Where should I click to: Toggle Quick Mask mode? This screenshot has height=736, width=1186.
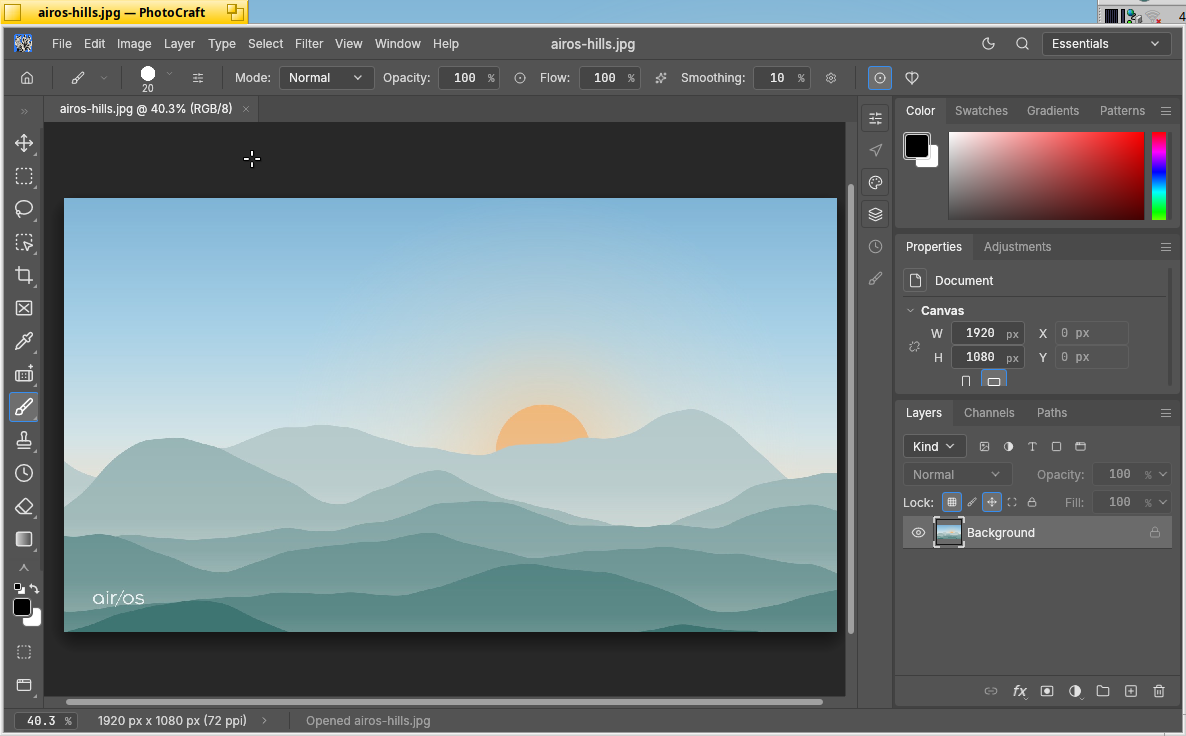[24, 652]
